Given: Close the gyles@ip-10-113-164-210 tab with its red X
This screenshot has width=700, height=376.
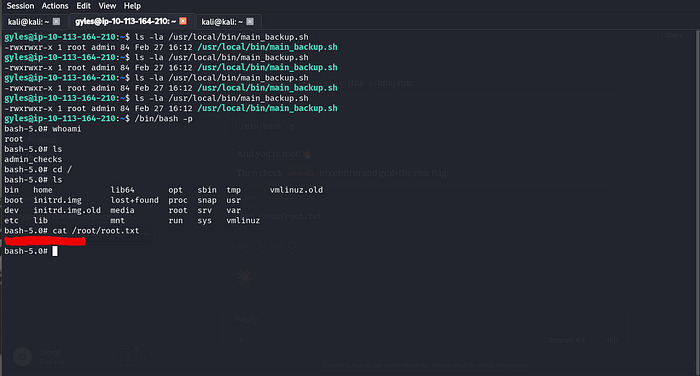Looking at the screenshot, I should click(x=183, y=21).
